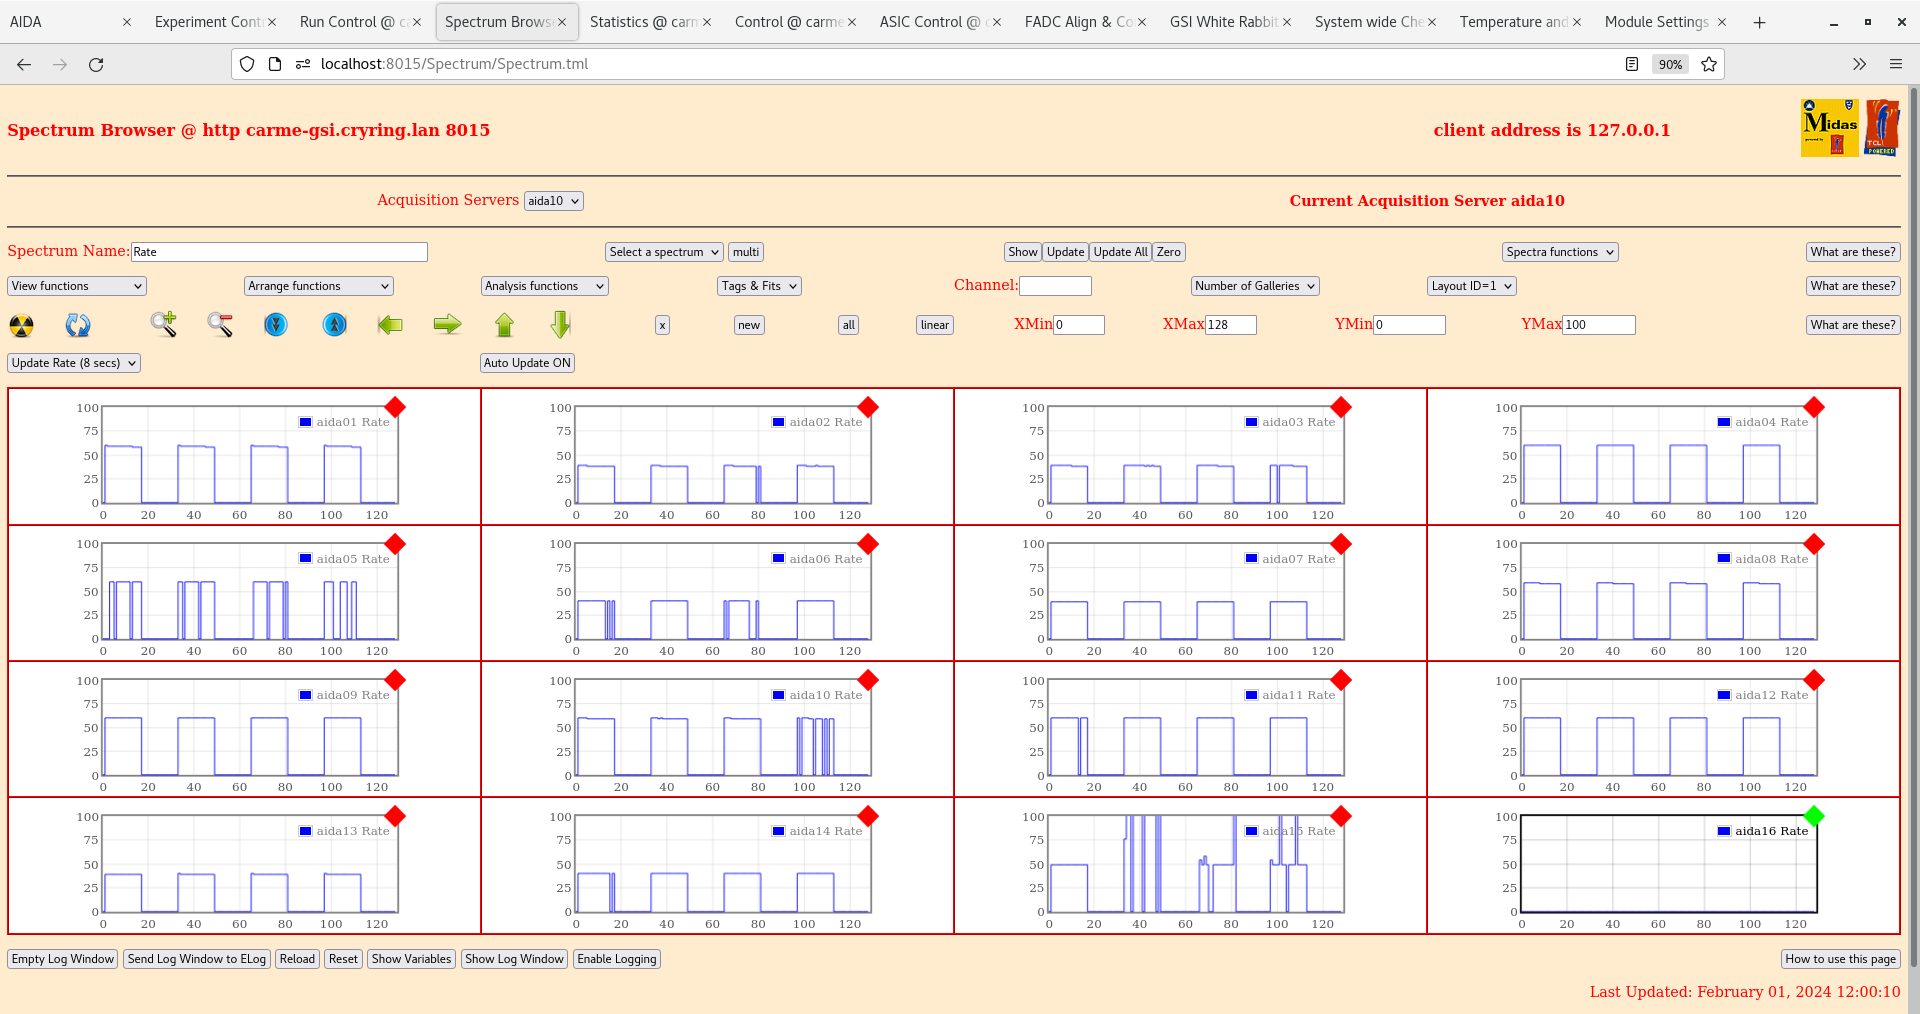Viewport: 1920px width, 1014px height.
Task: Open the Select a spectrum dropdown
Action: (x=663, y=251)
